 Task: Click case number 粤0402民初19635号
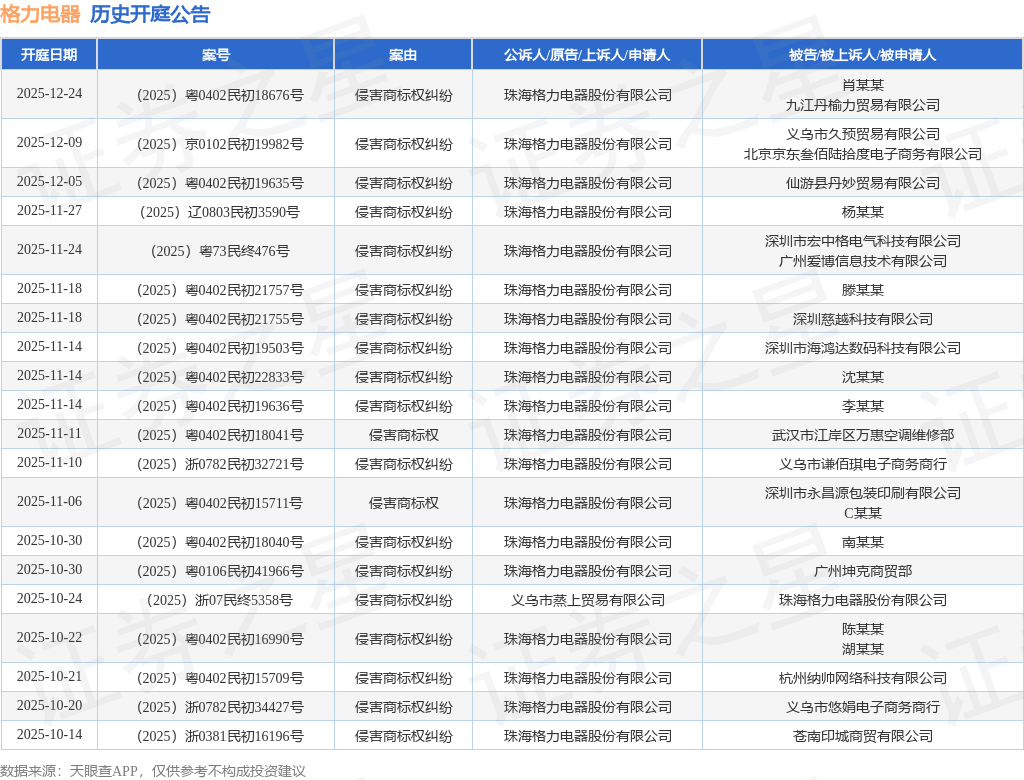[220, 184]
